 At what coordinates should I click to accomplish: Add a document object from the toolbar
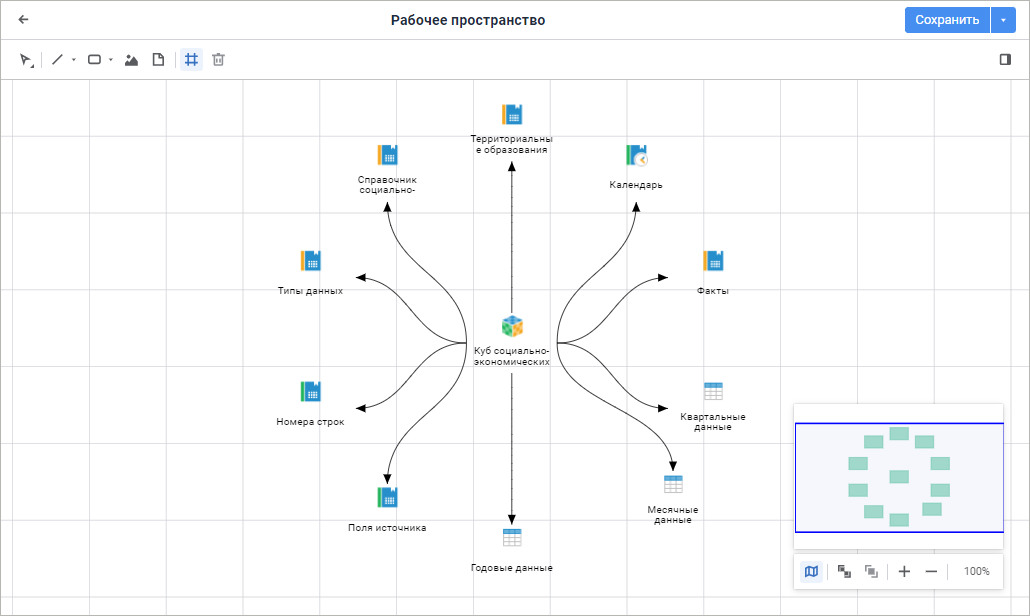[x=158, y=60]
